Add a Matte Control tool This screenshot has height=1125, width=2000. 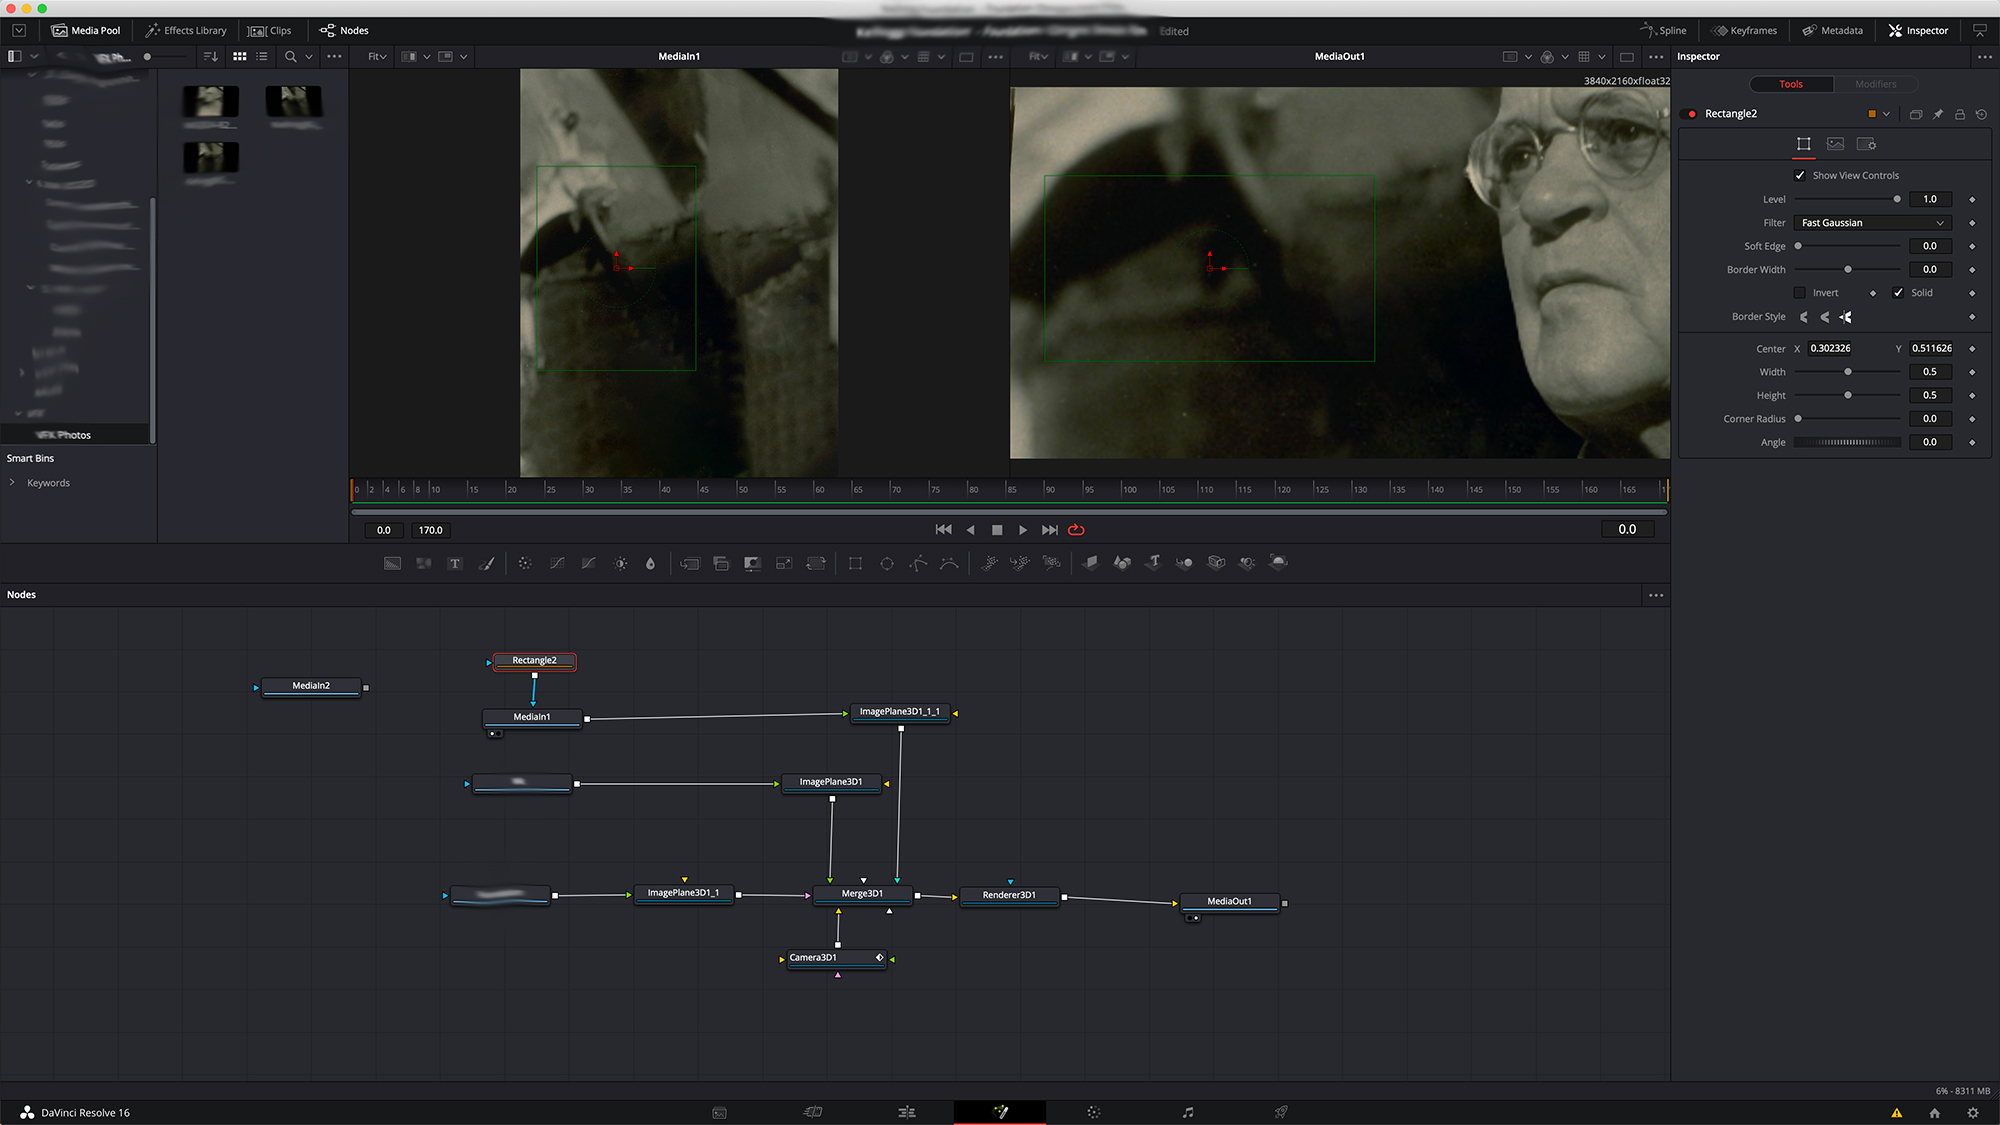pyautogui.click(x=752, y=563)
